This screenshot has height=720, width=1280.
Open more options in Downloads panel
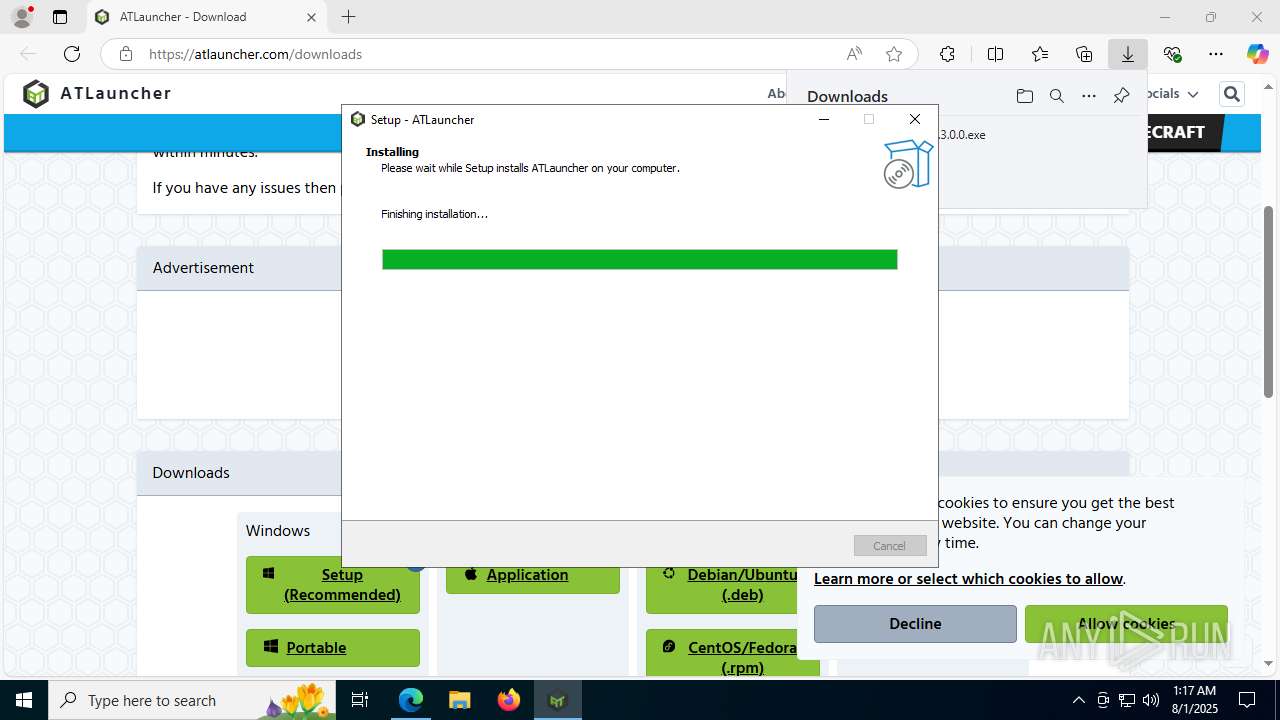[x=1089, y=96]
